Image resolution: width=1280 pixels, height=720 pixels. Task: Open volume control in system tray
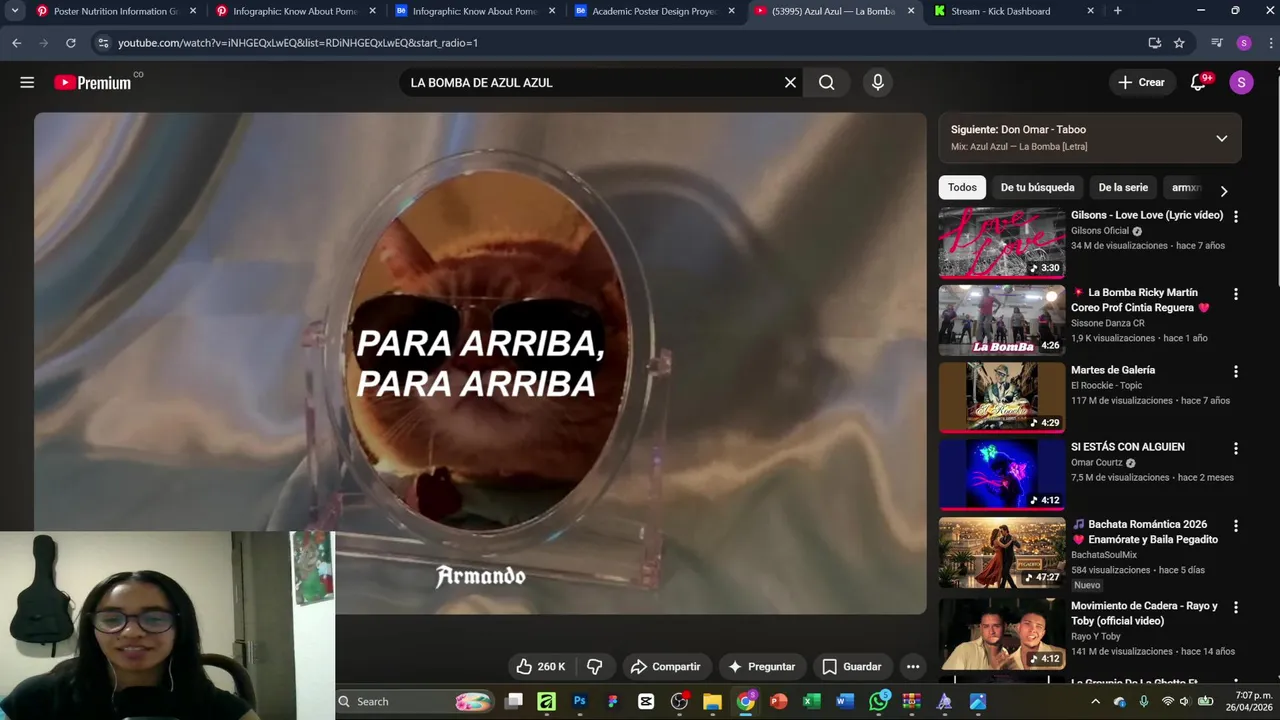[1184, 701]
